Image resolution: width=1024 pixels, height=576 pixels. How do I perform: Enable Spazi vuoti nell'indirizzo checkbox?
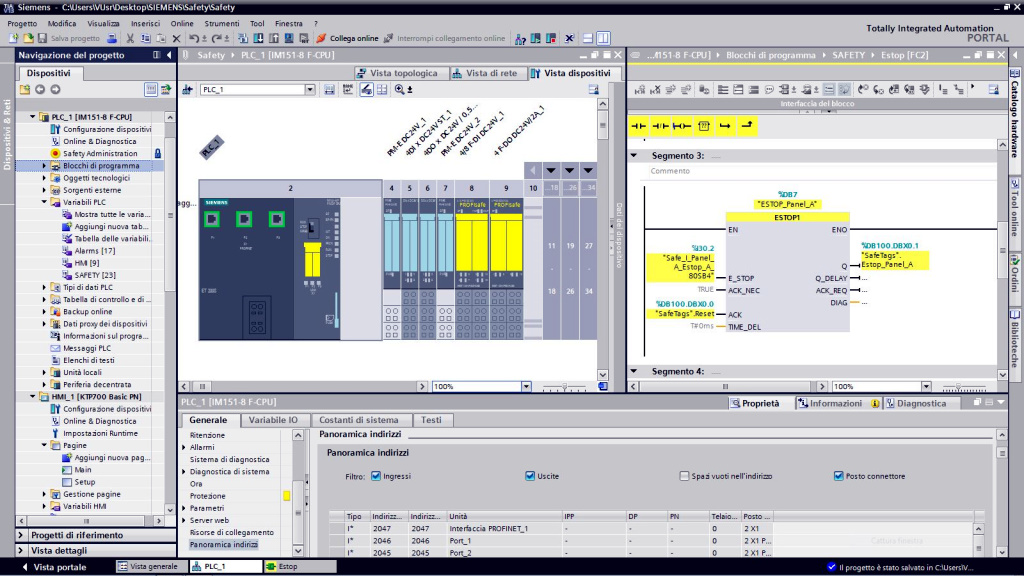pos(684,476)
